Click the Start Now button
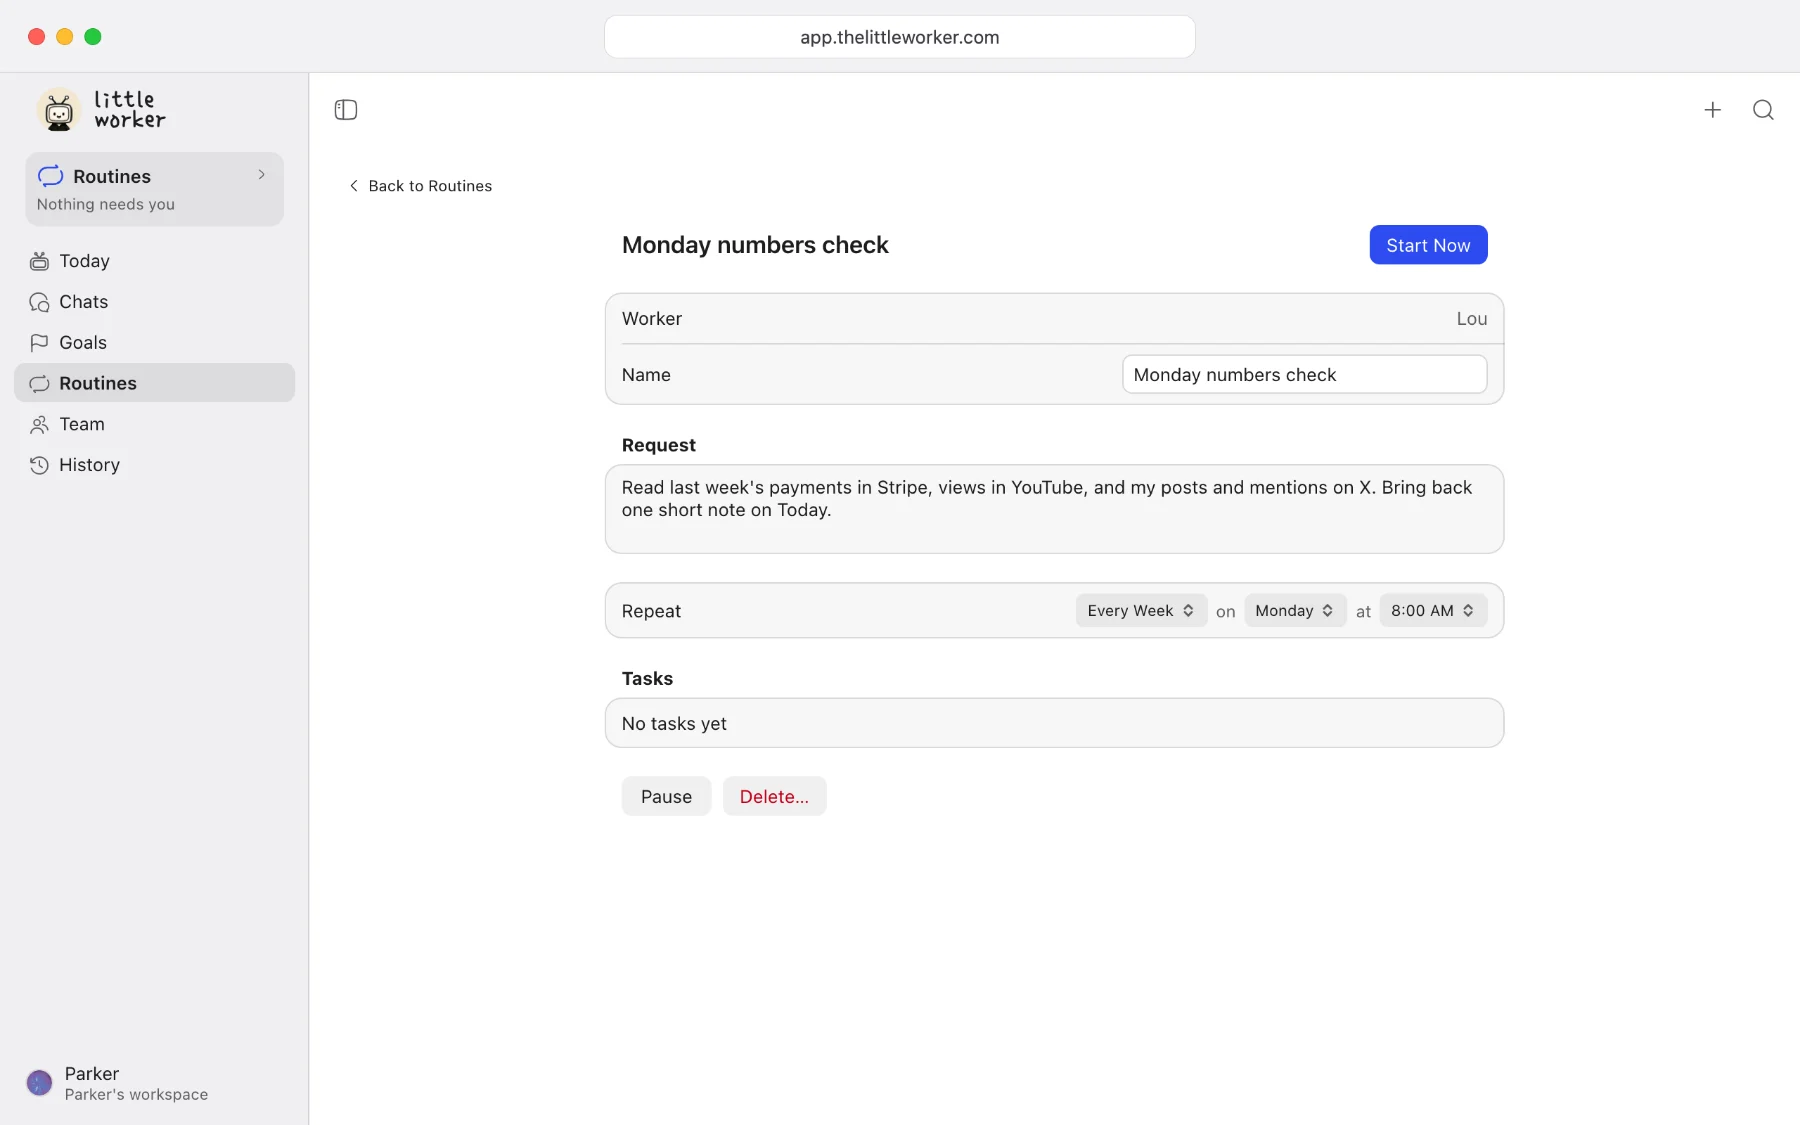The height and width of the screenshot is (1125, 1800). [x=1428, y=245]
